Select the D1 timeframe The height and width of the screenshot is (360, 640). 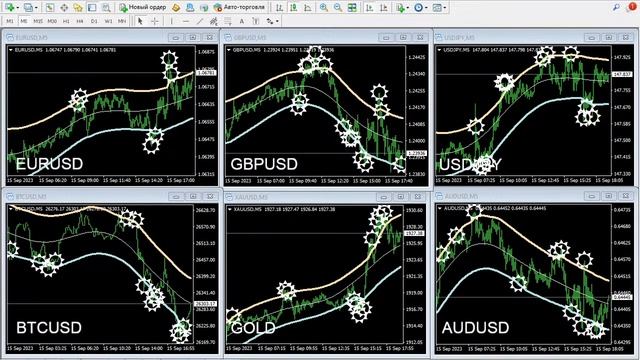(x=94, y=21)
